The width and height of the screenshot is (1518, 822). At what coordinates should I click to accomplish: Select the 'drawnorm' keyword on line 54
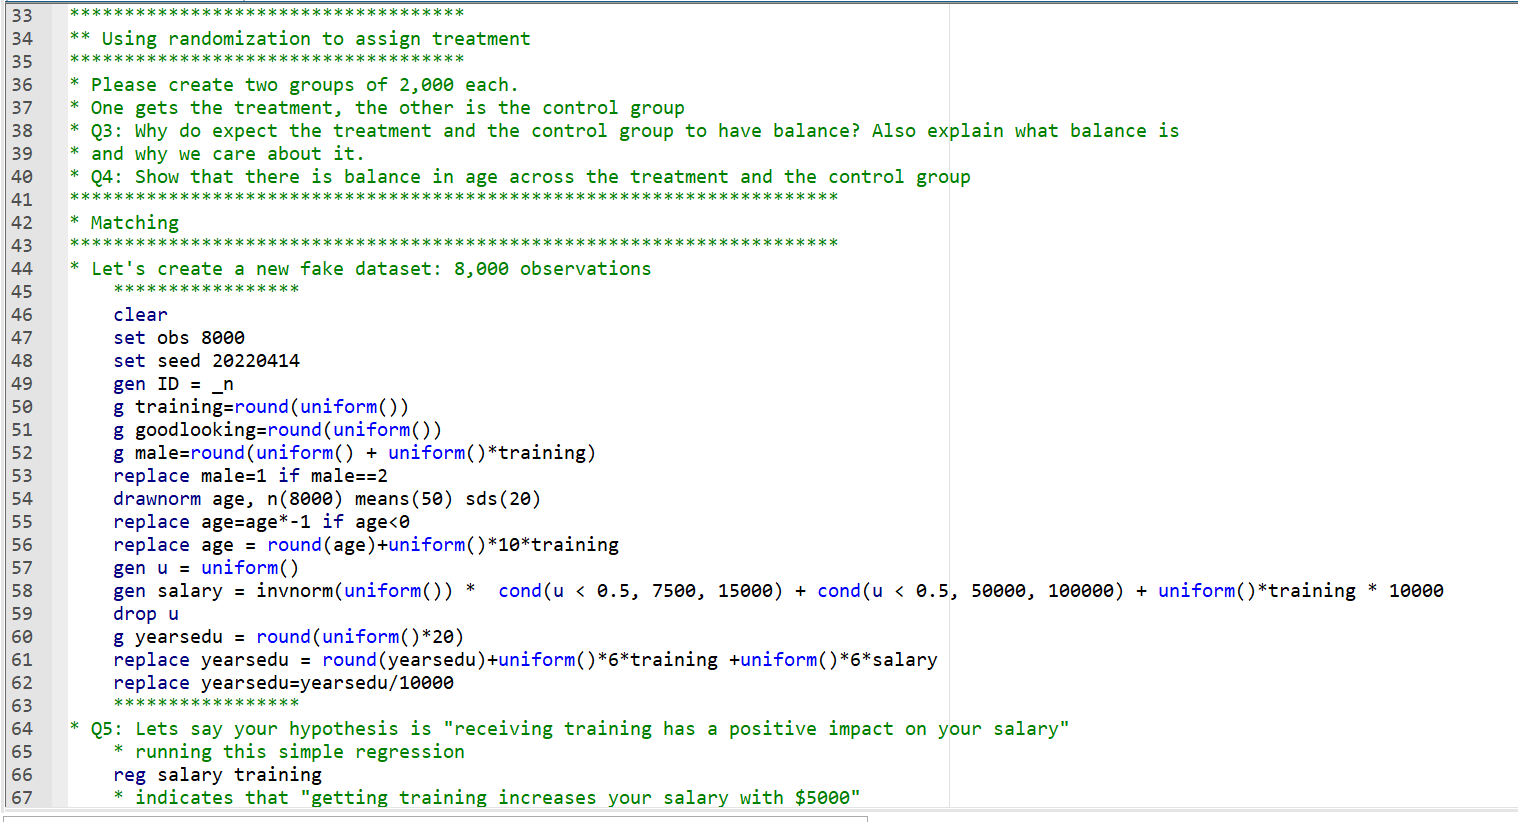click(x=155, y=498)
